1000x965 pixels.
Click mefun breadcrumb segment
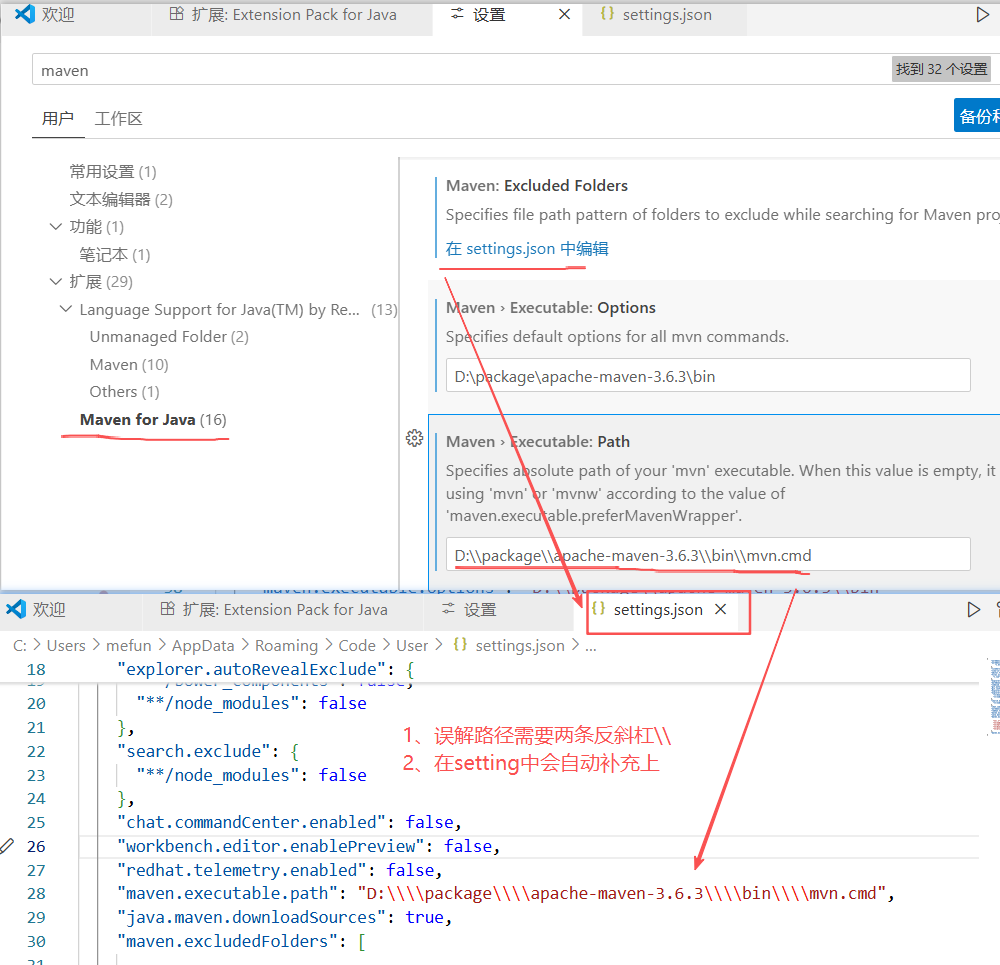(129, 645)
